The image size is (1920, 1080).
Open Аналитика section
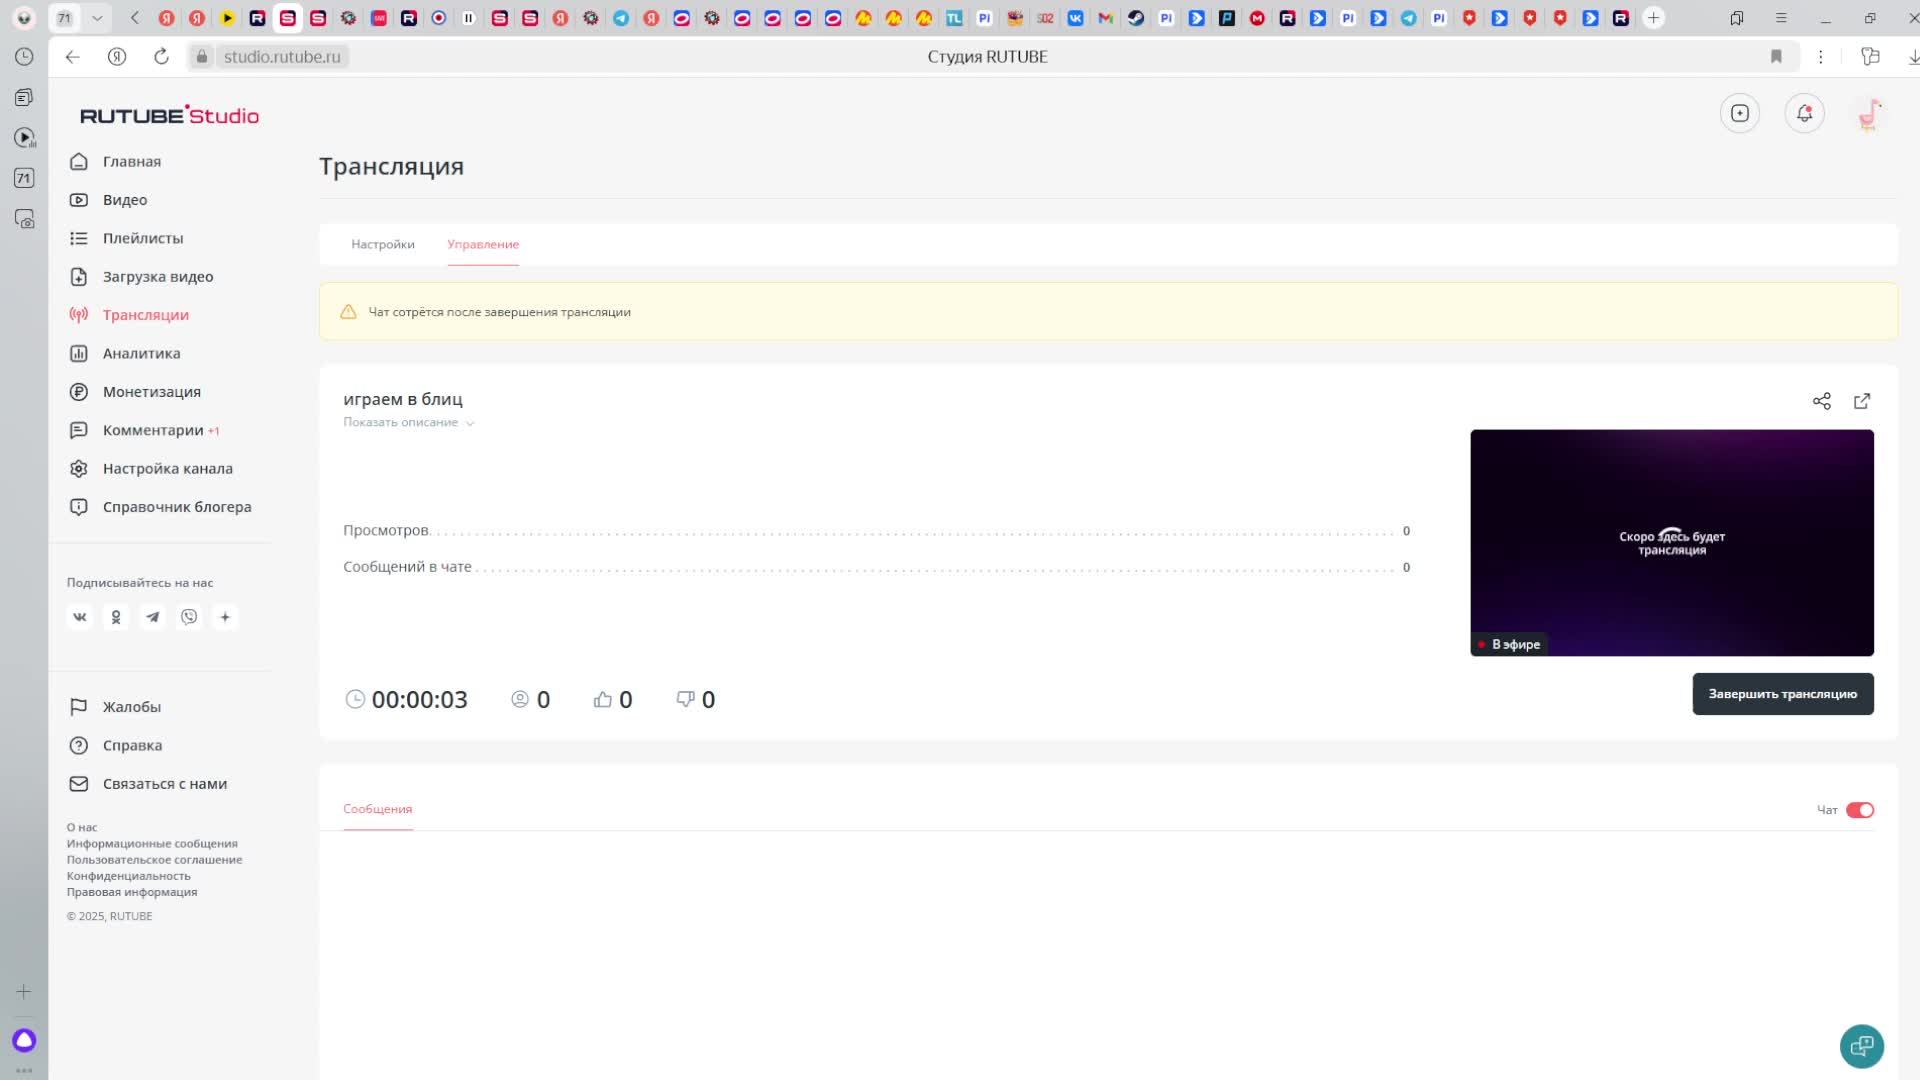point(141,353)
